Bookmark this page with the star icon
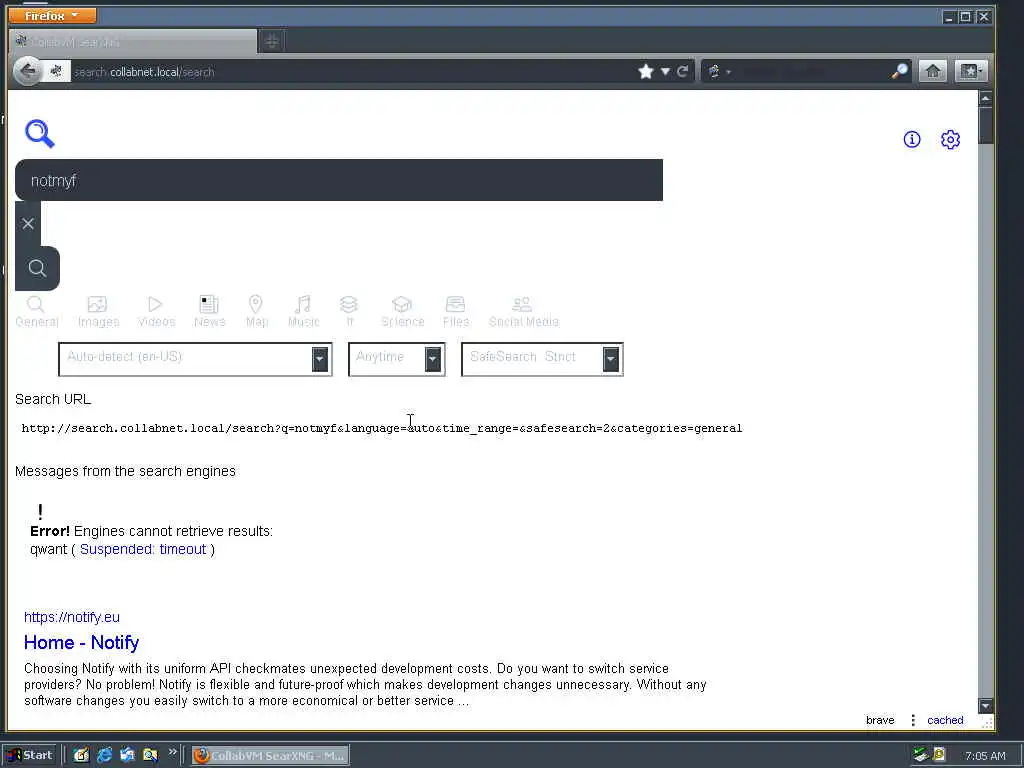This screenshot has height=768, width=1024. point(646,71)
